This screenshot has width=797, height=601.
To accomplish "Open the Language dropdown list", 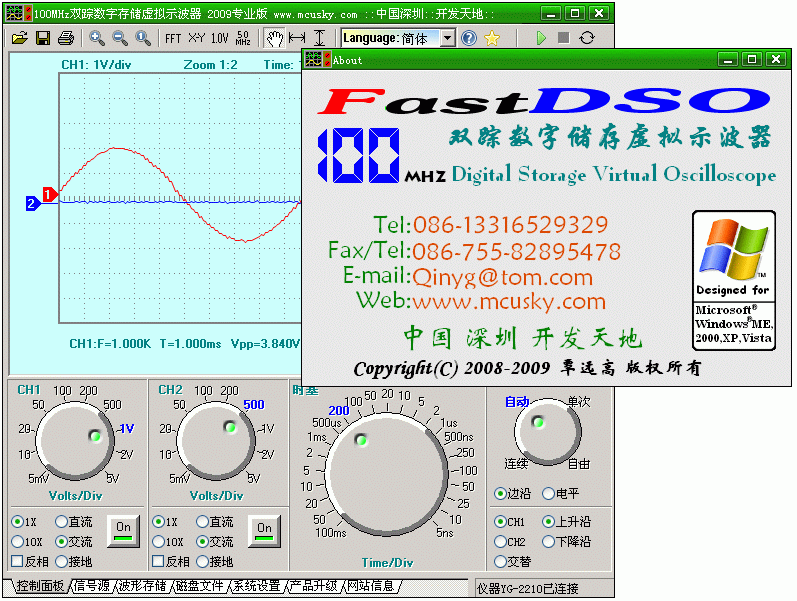I will pyautogui.click(x=447, y=38).
